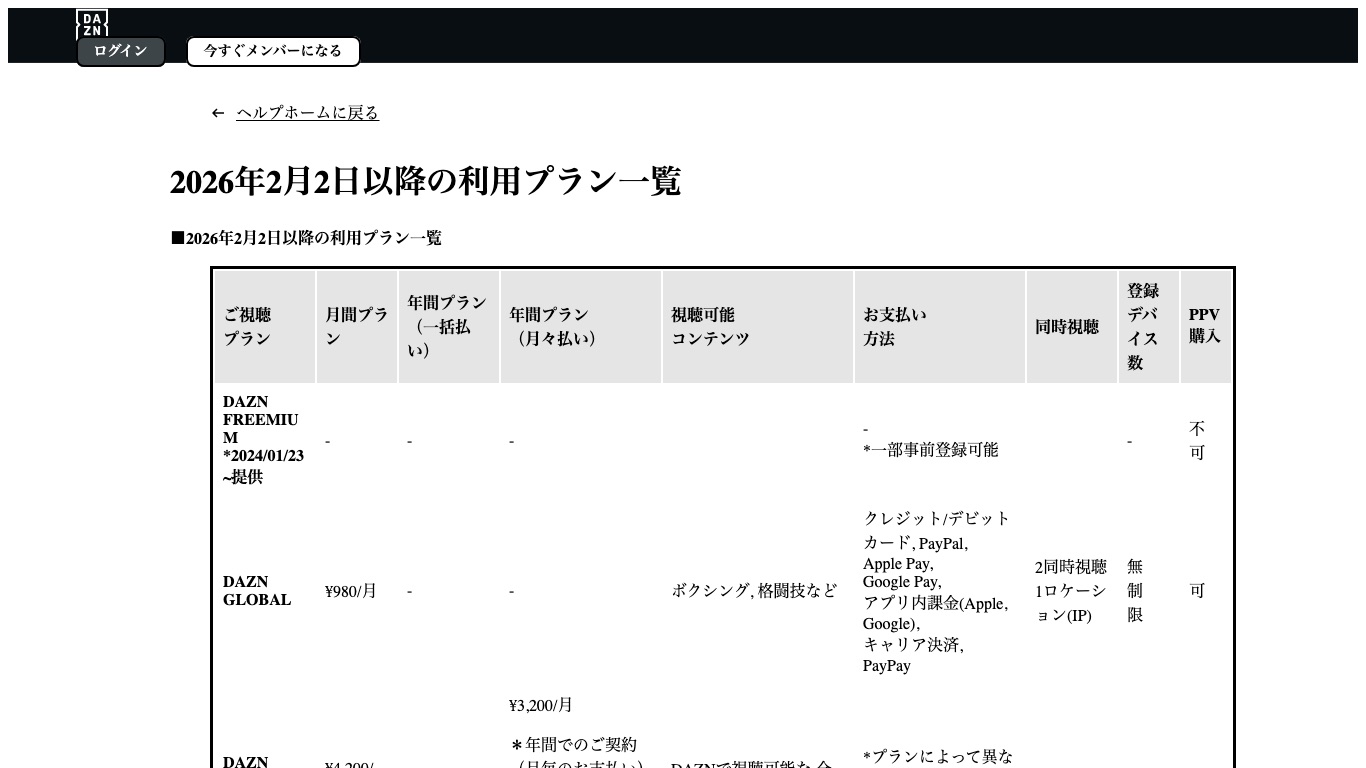The width and height of the screenshot is (1366, 768).
Task: Follow the ヘルプホームに戻る link
Action: [308, 113]
